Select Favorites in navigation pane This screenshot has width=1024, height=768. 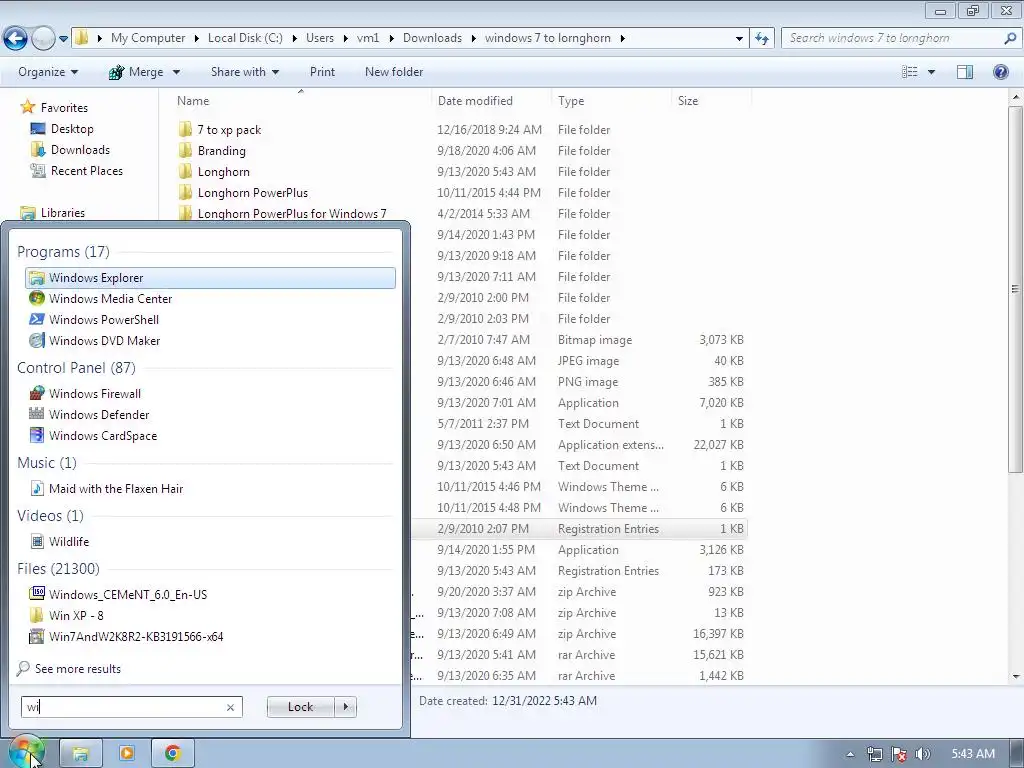click(x=64, y=108)
